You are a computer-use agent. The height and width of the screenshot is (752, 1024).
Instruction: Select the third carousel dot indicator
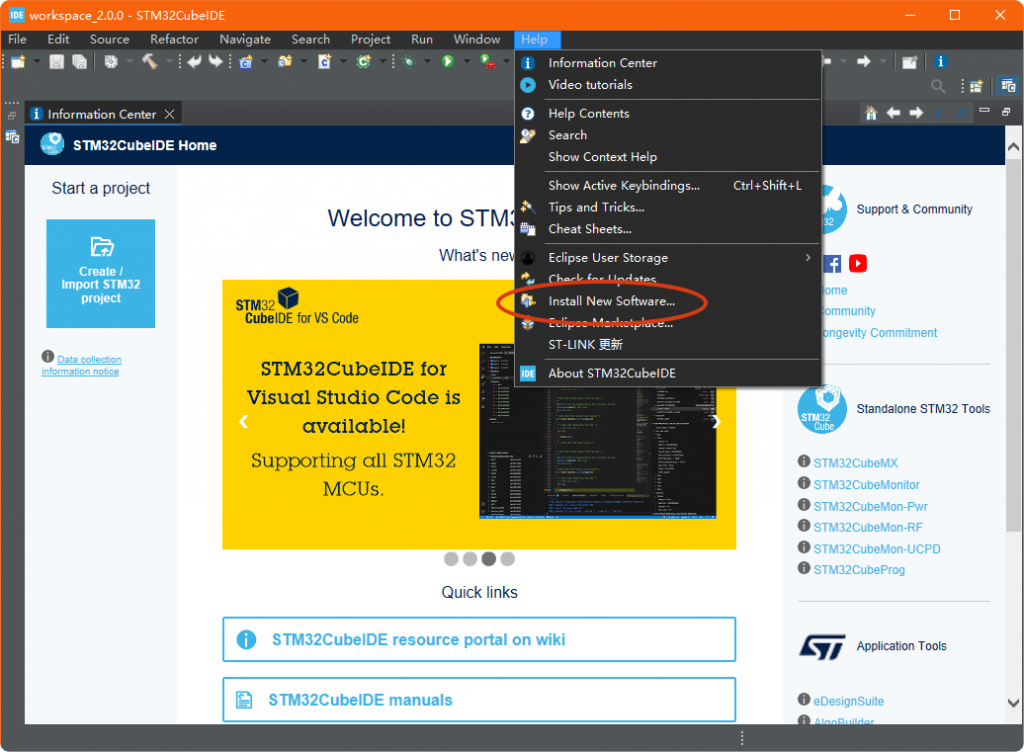coord(488,559)
